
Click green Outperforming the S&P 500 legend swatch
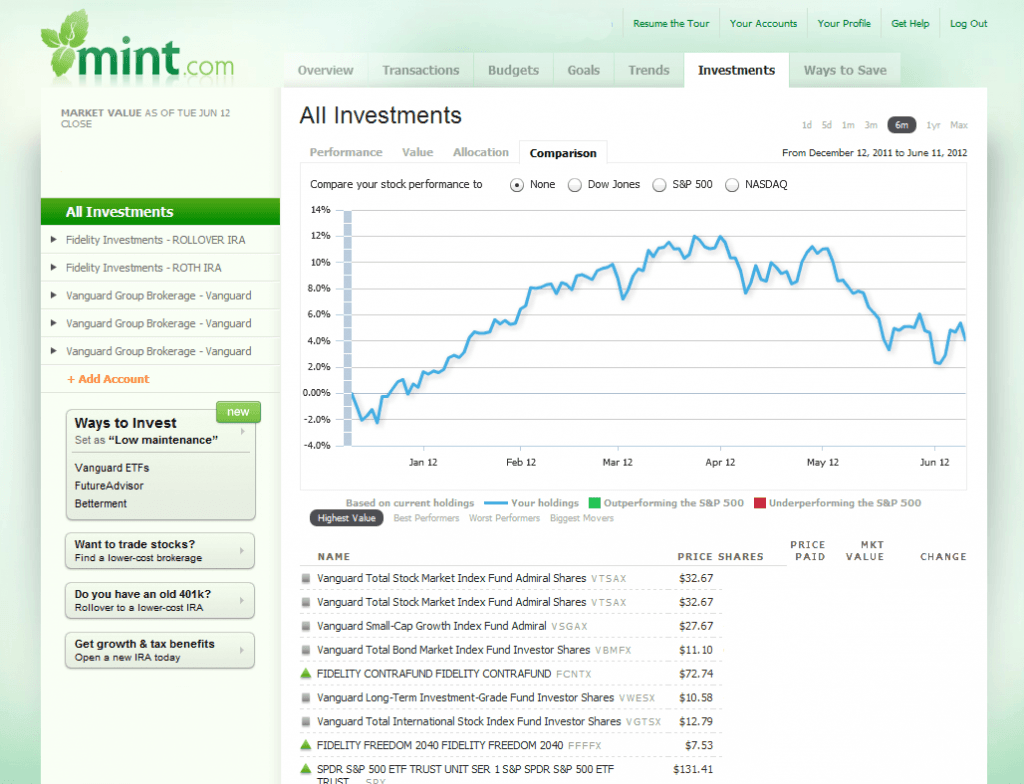[594, 502]
